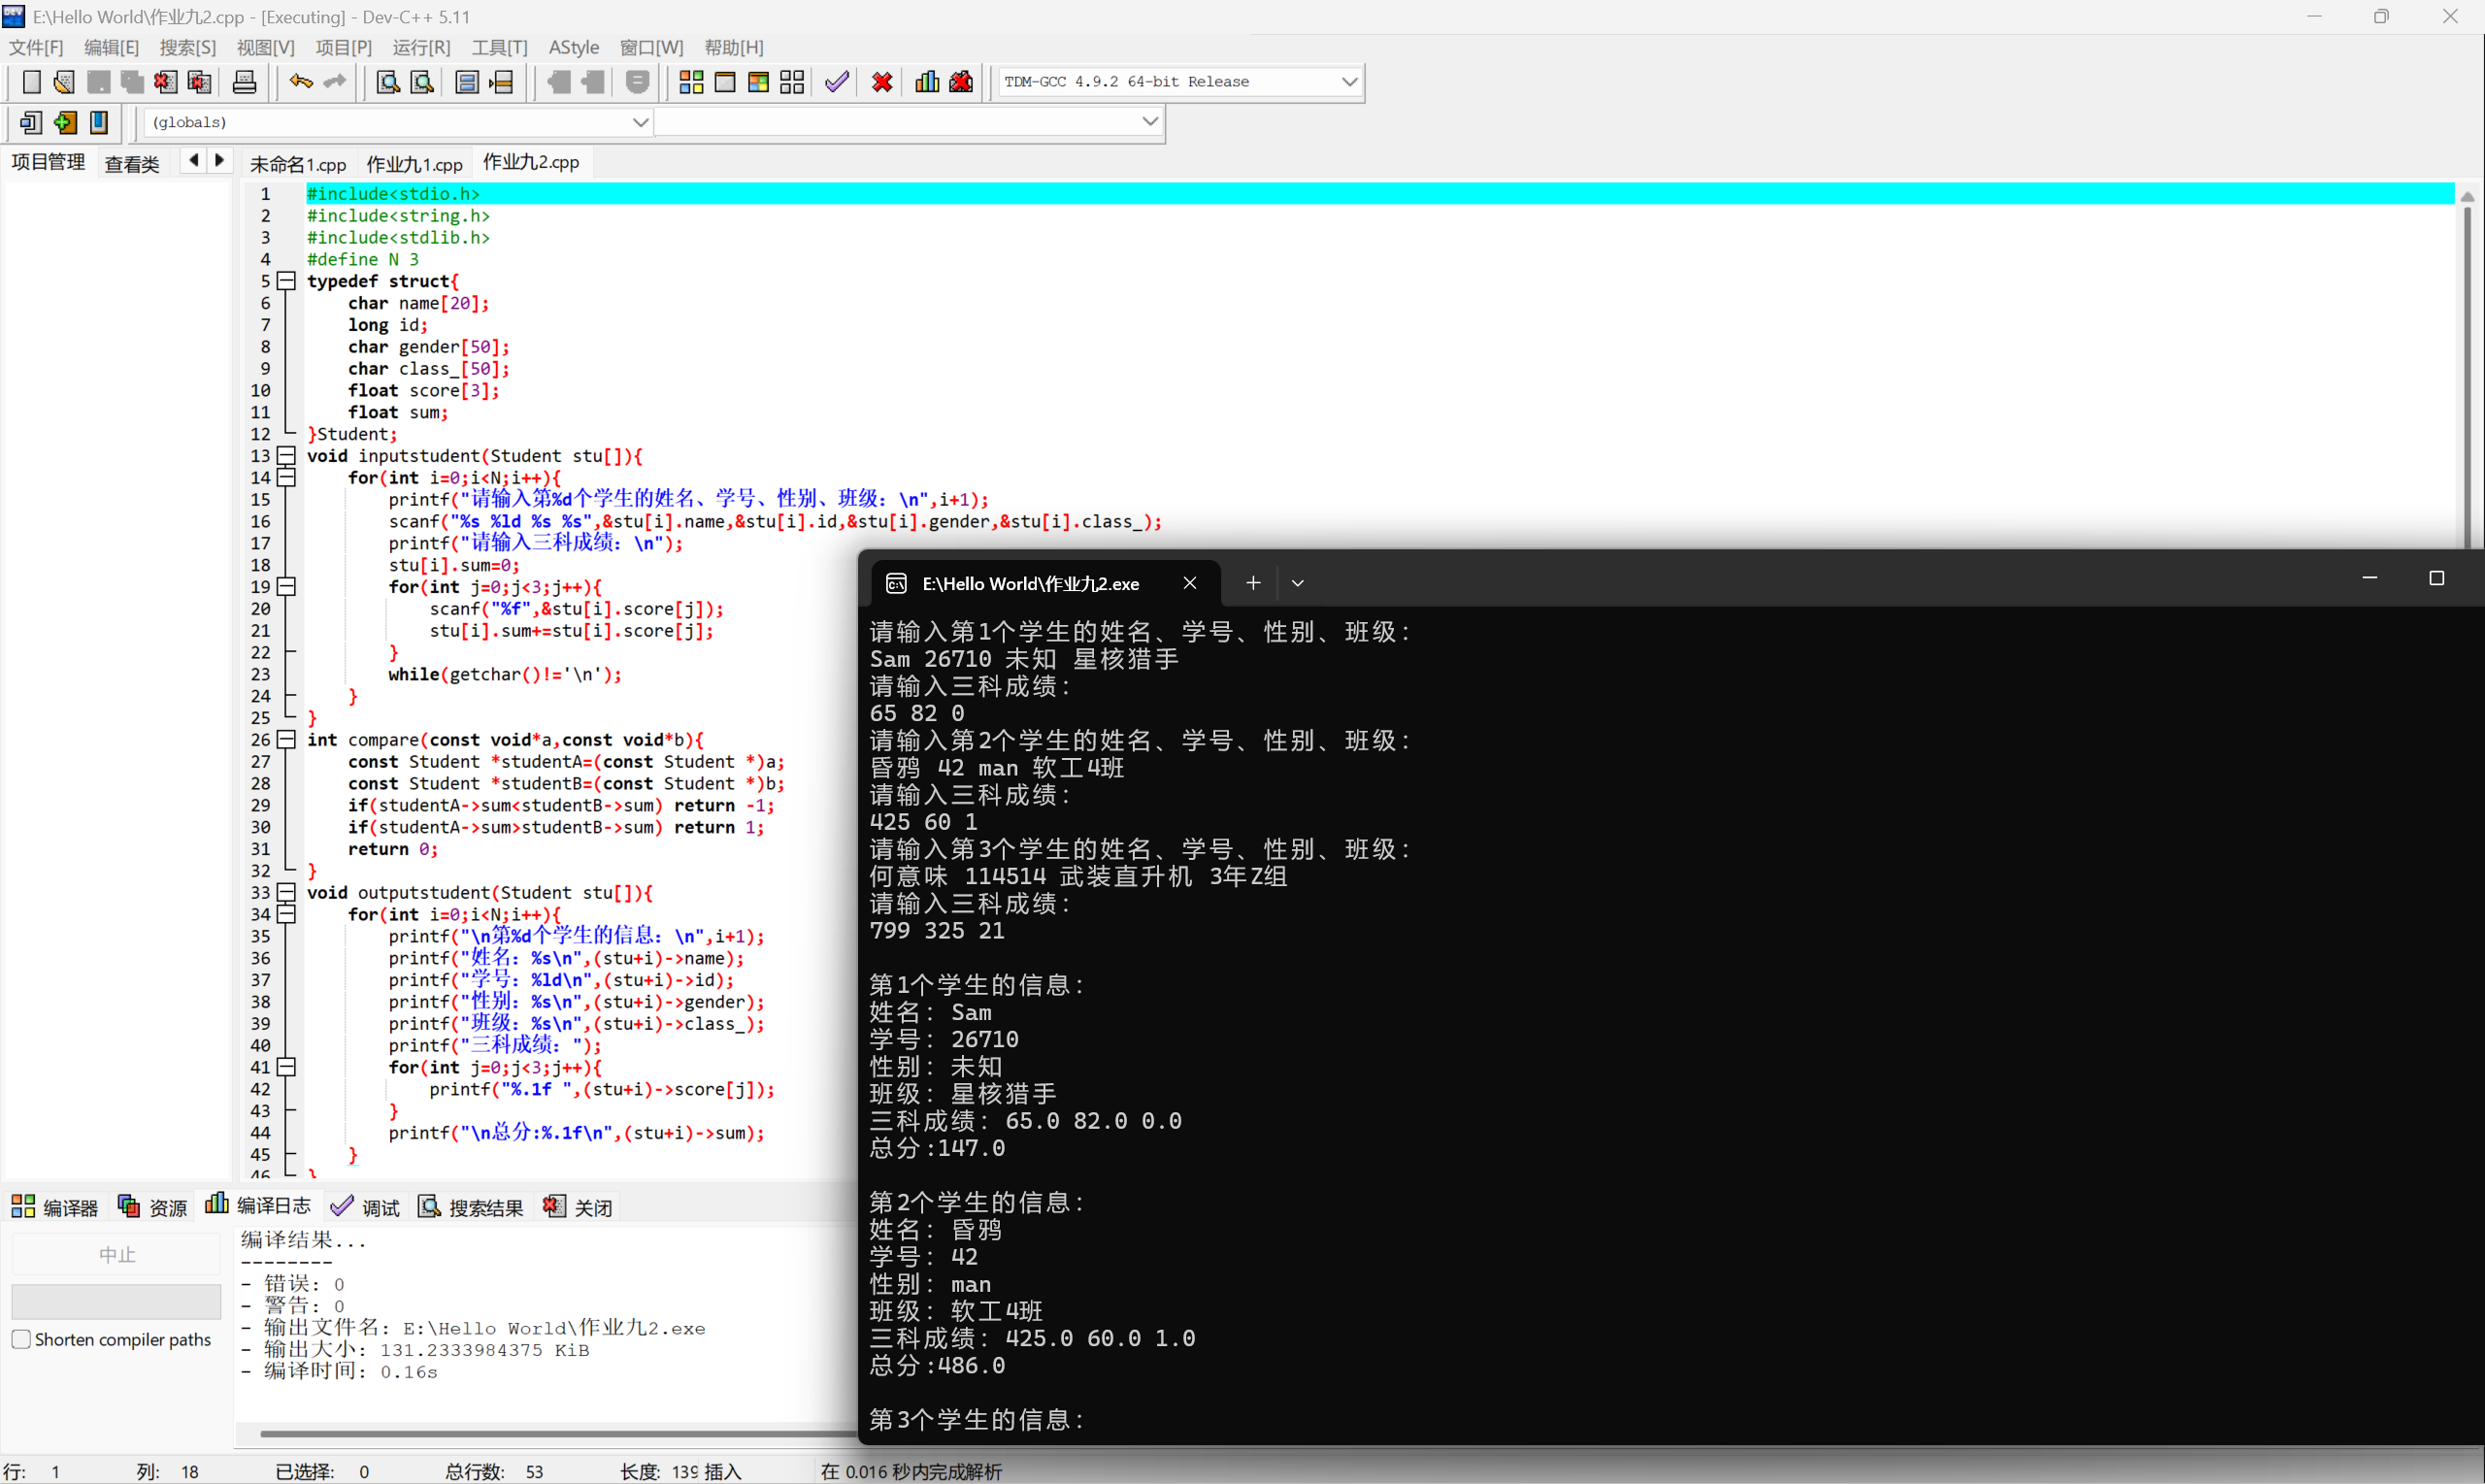The height and width of the screenshot is (1484, 2485).
Task: Click the editor vertical scrollbar
Action: (x=2467, y=370)
